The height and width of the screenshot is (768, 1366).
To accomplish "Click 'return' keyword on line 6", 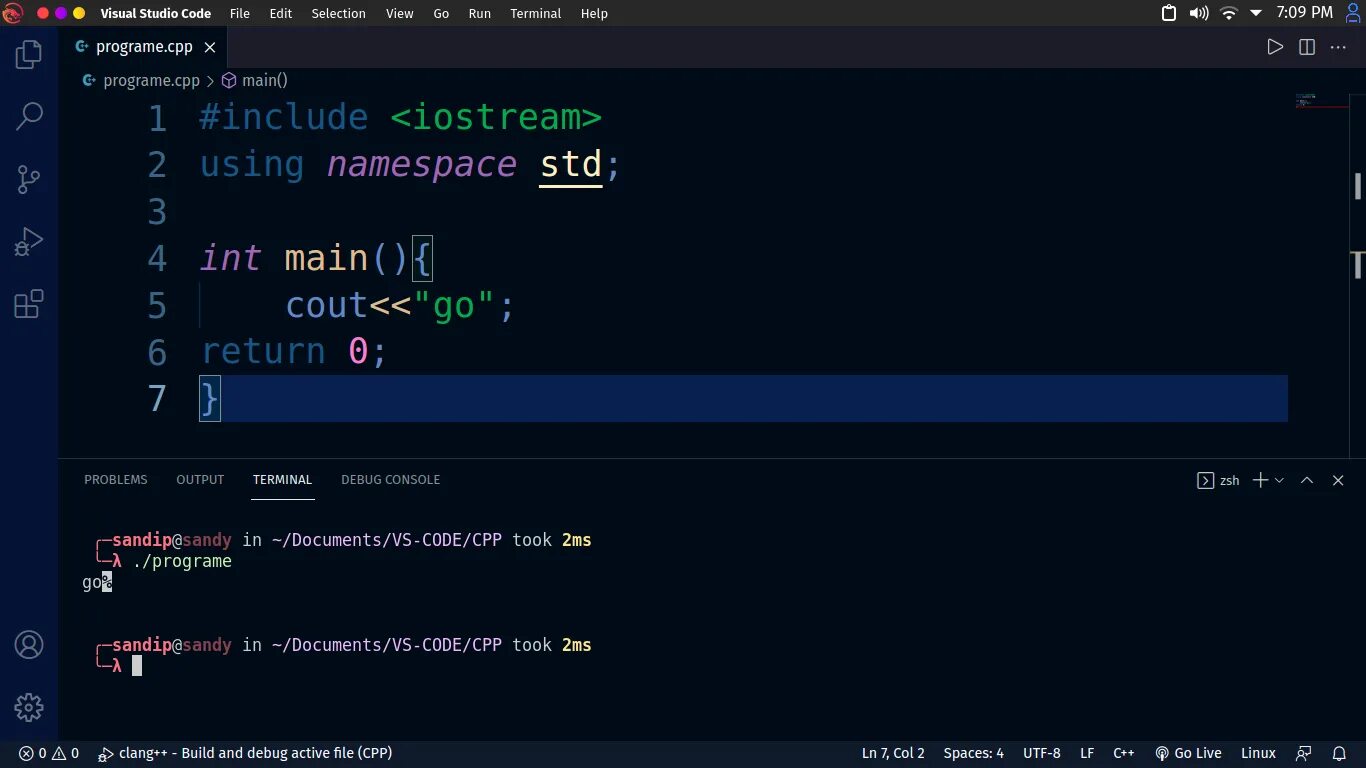I will [263, 352].
